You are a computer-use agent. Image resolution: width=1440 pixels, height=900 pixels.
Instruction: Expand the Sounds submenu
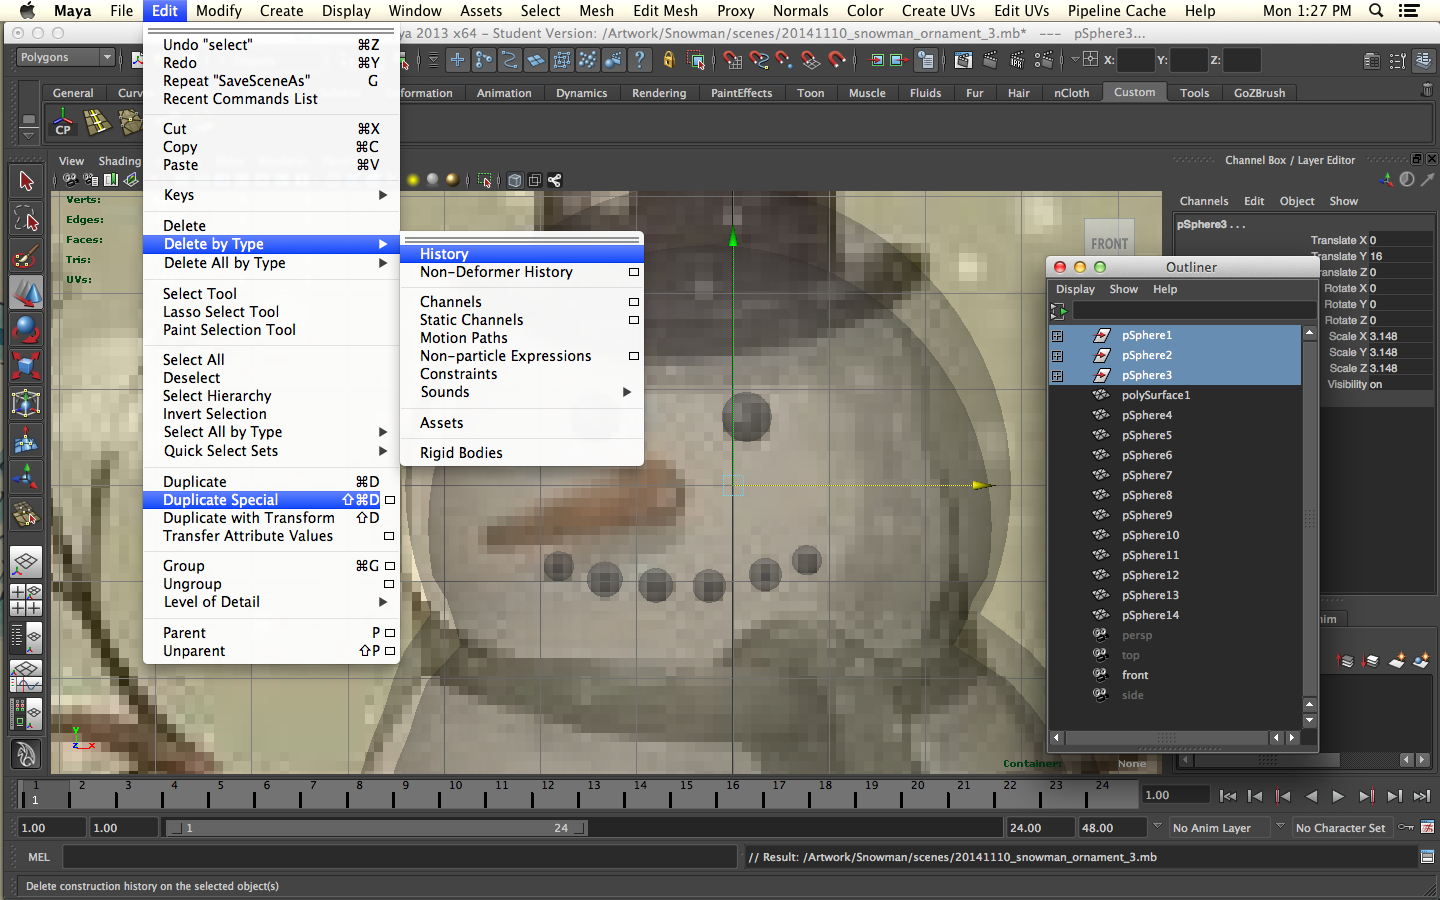pyautogui.click(x=522, y=392)
